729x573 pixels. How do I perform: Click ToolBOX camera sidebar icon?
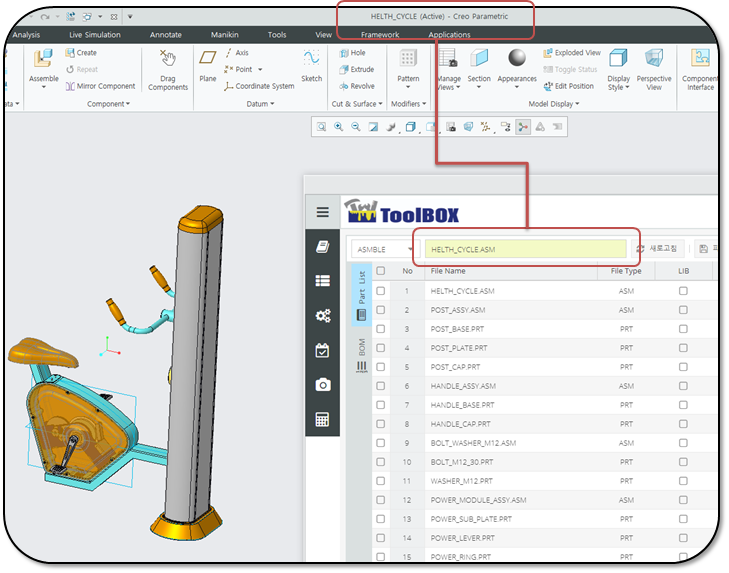pyautogui.click(x=323, y=385)
